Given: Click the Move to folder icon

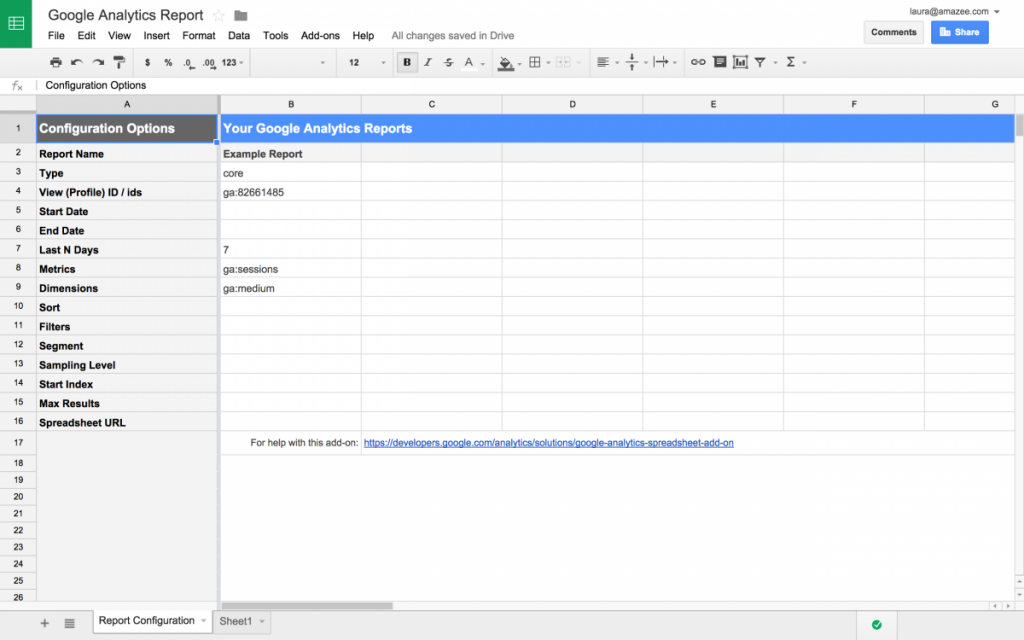Looking at the screenshot, I should (240, 15).
